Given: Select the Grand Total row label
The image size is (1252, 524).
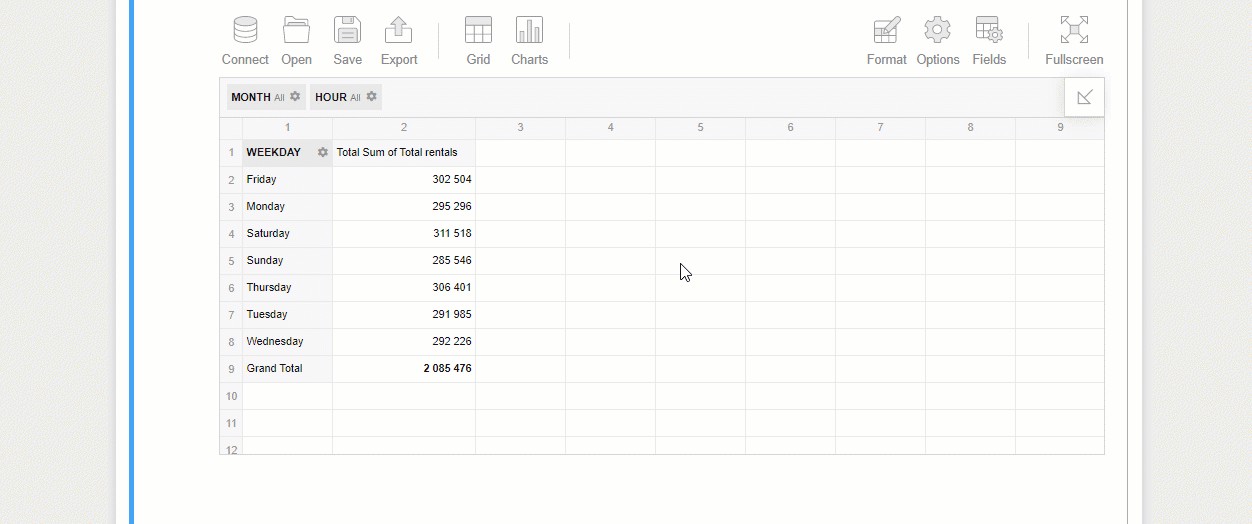Looking at the screenshot, I should click(288, 369).
